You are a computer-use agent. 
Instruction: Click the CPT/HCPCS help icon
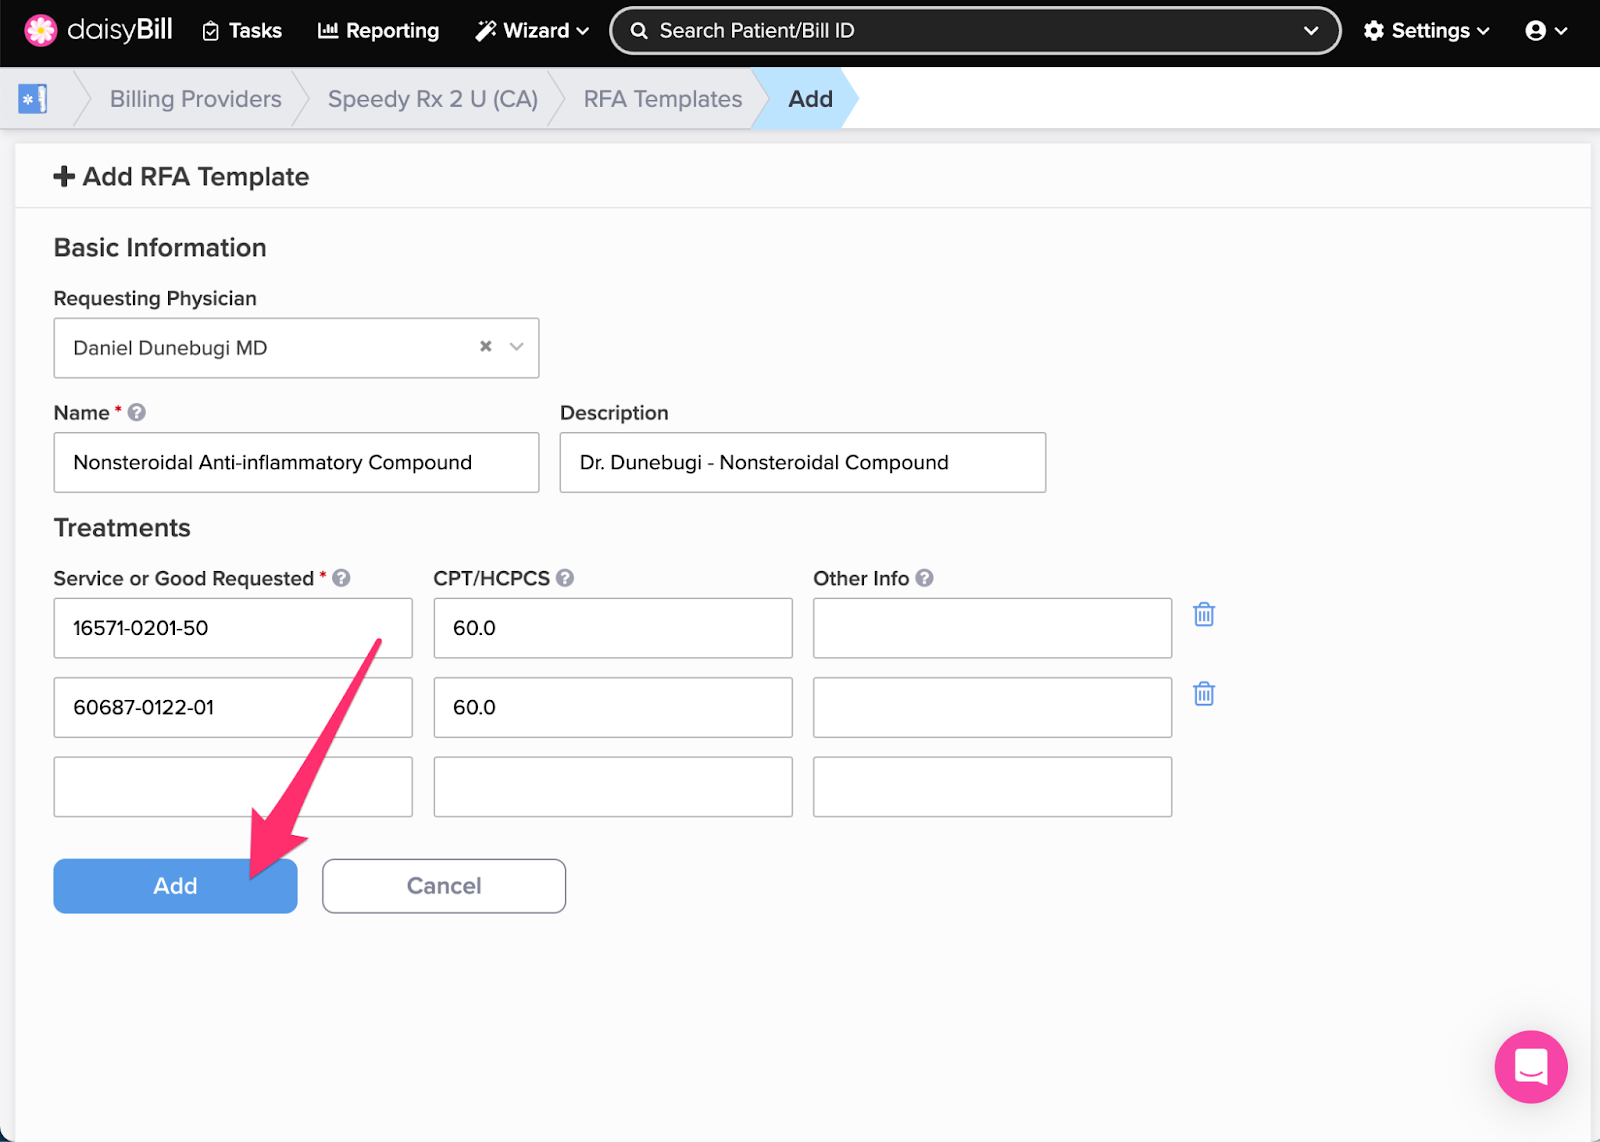tap(565, 578)
